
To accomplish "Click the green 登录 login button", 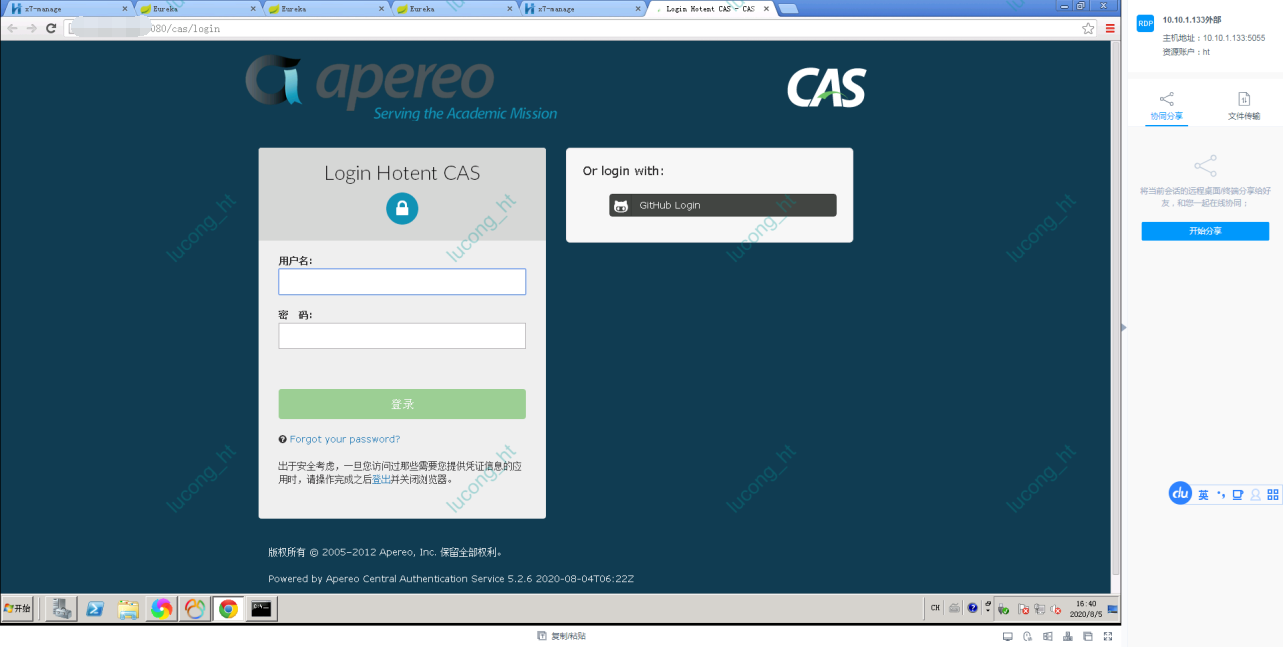I will pyautogui.click(x=401, y=404).
